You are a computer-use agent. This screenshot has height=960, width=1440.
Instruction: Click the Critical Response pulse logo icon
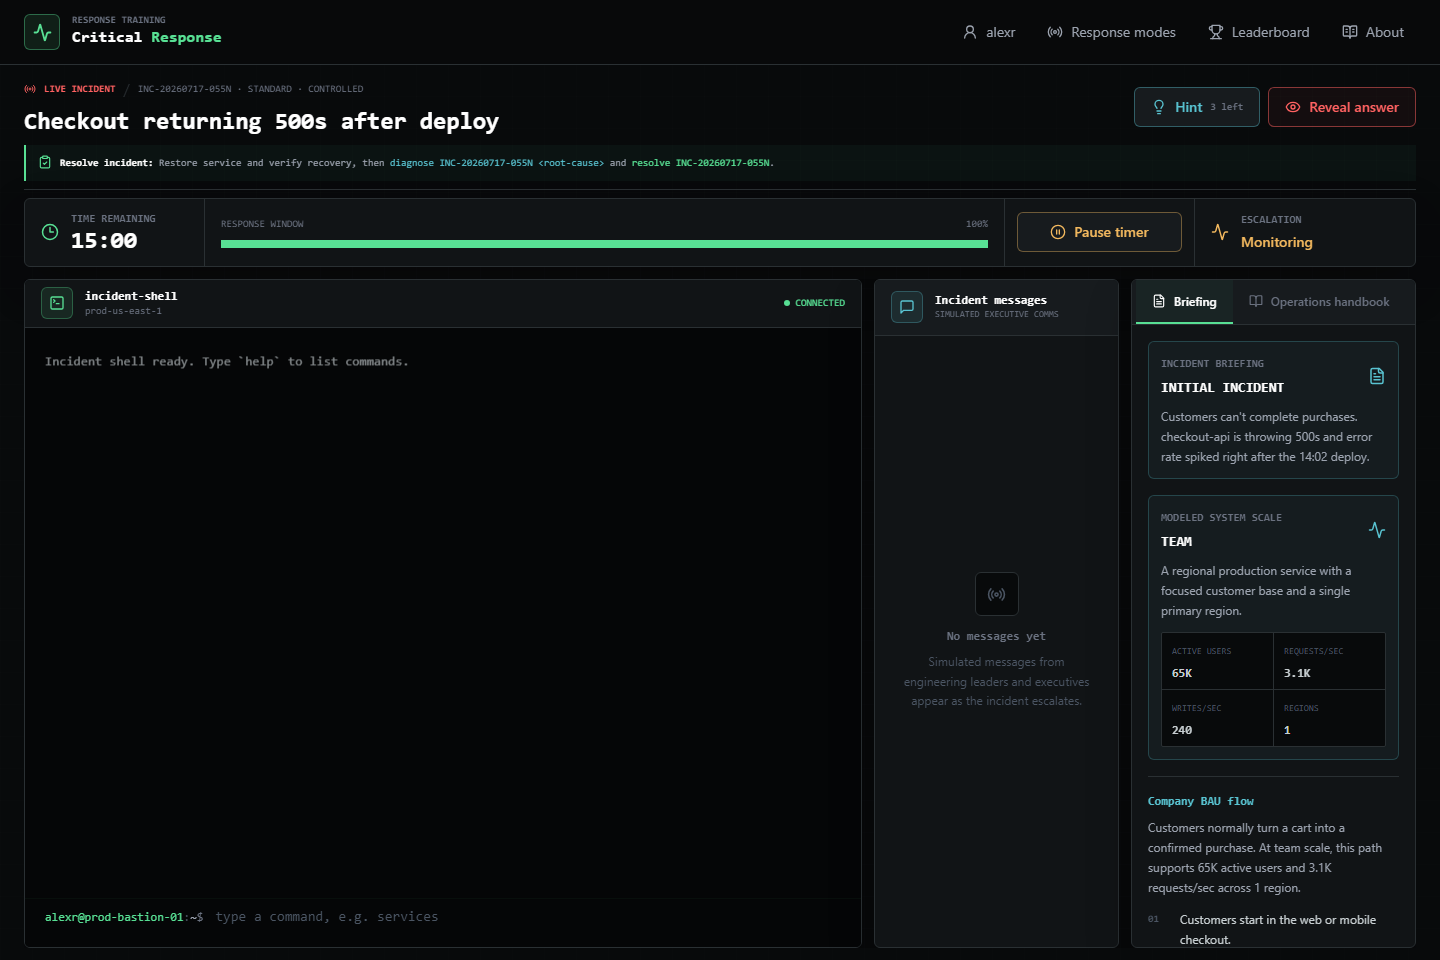pos(42,32)
